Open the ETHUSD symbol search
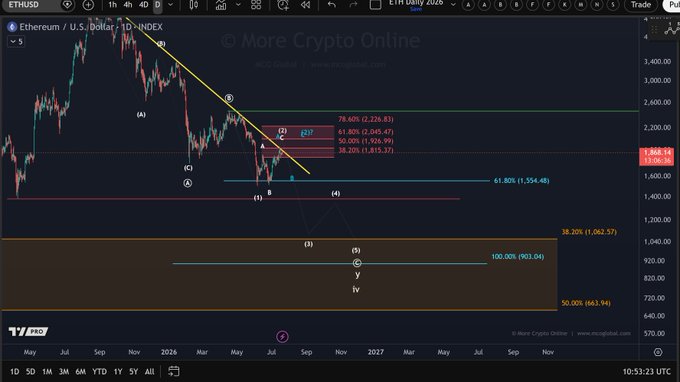This screenshot has height=382, width=680. click(x=24, y=5)
